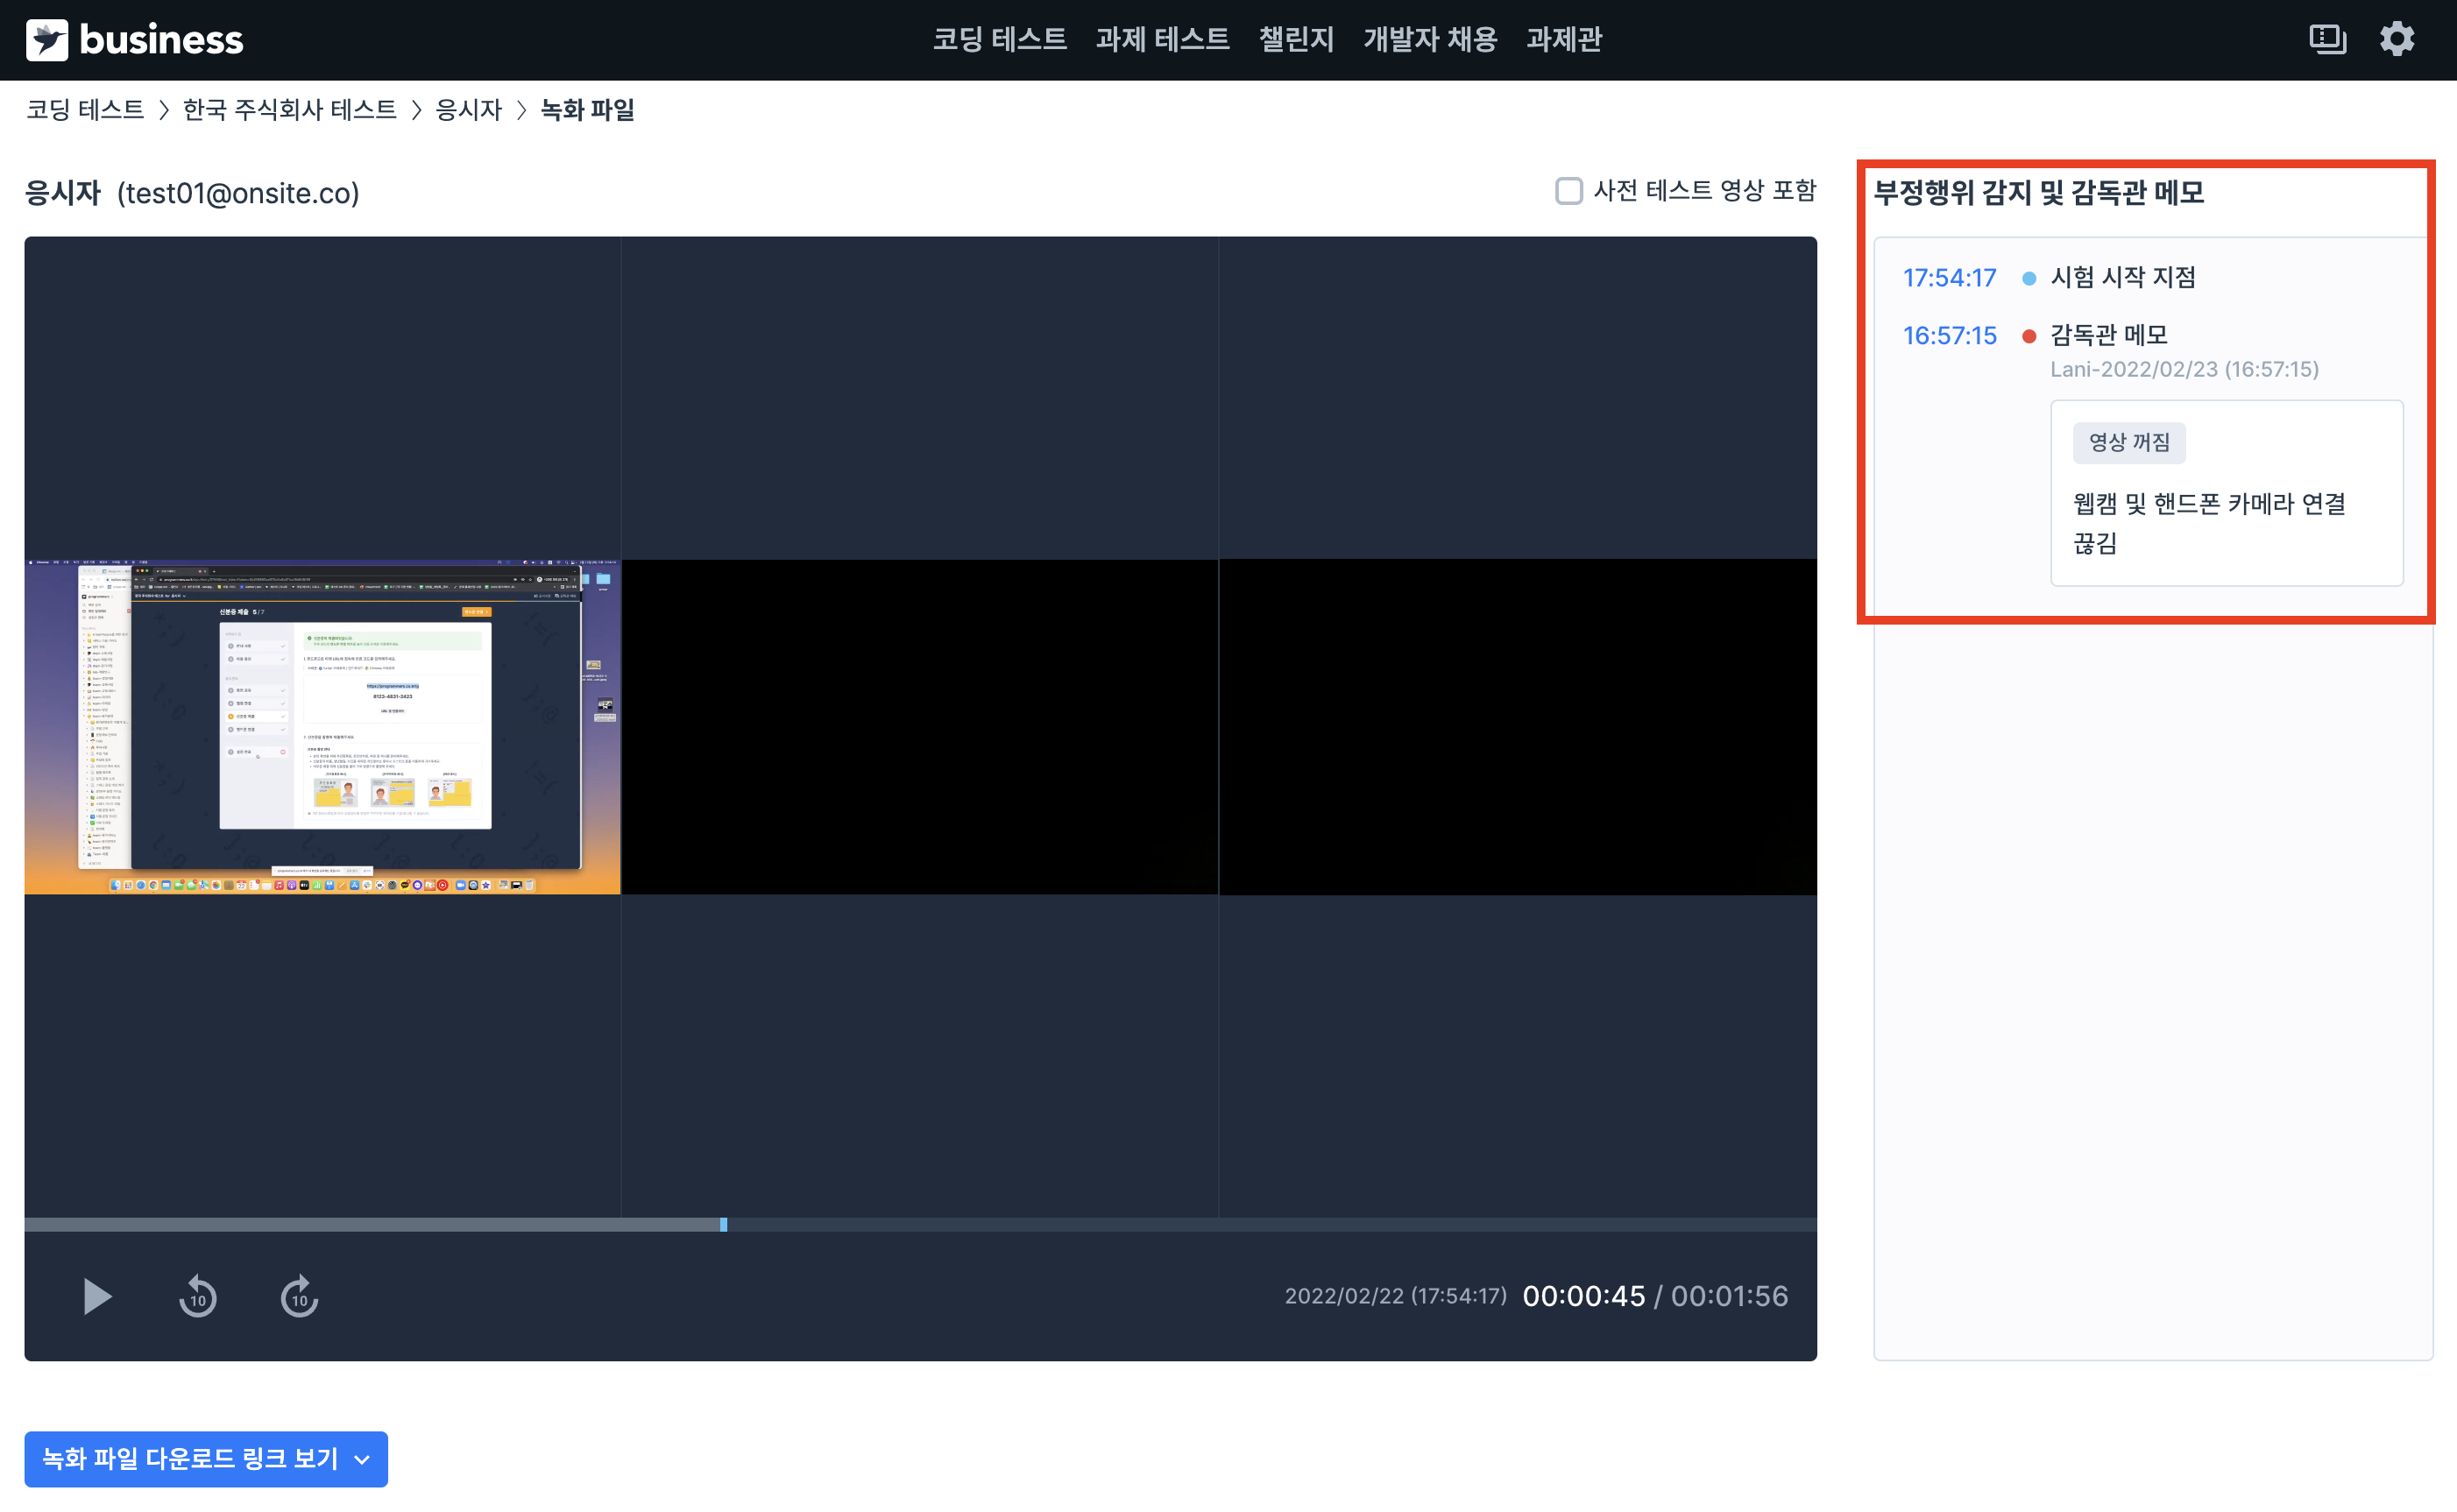Click the play button in video player
2457x1512 pixels.
point(97,1296)
